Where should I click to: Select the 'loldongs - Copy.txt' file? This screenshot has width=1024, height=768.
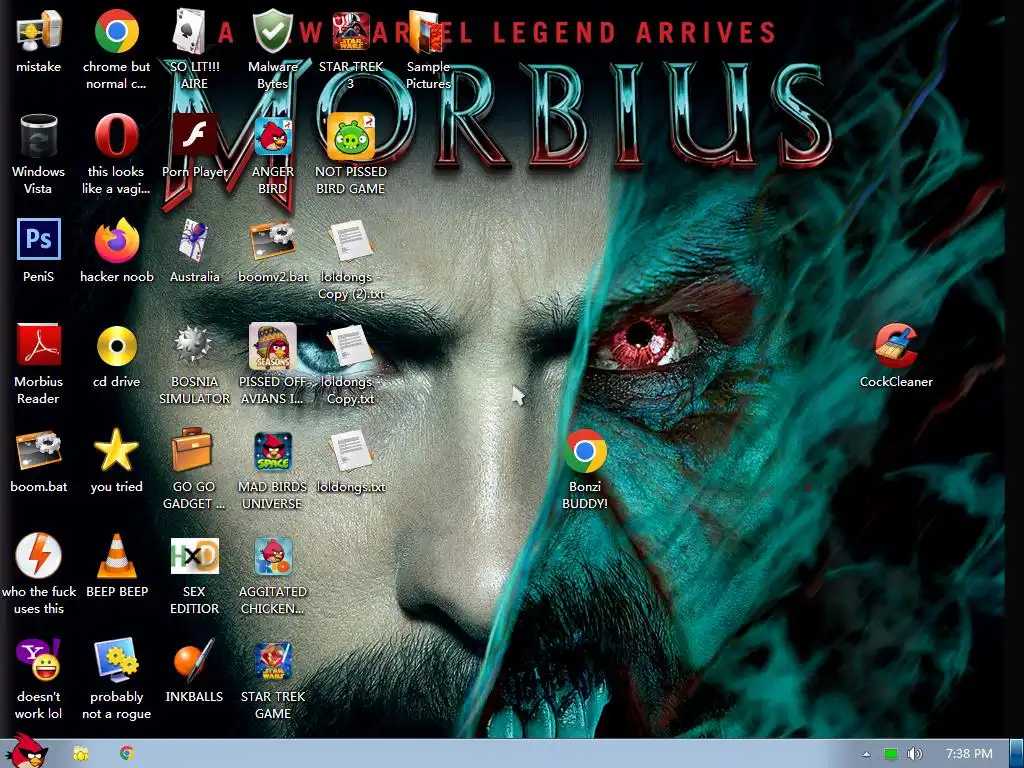[x=351, y=345]
